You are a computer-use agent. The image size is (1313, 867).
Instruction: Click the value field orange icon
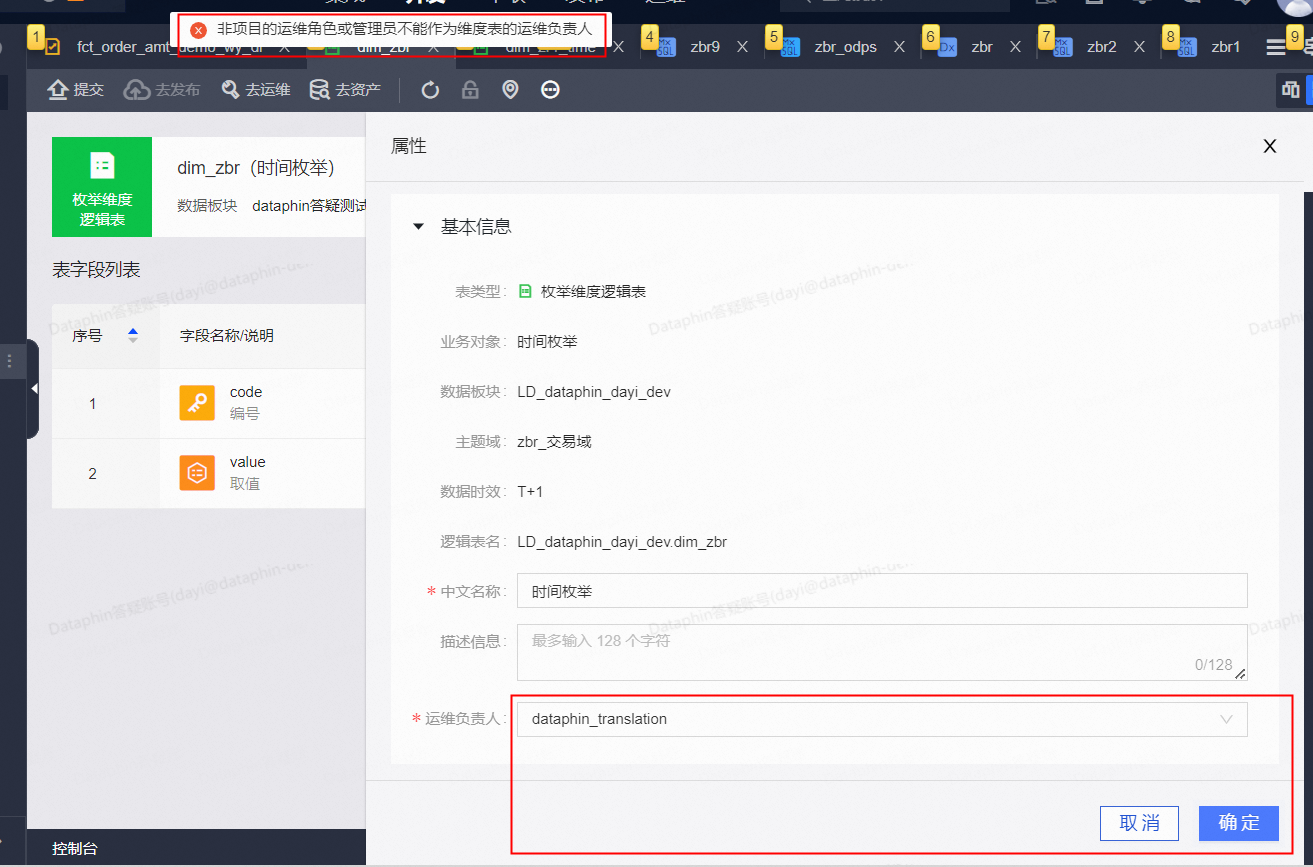[197, 473]
